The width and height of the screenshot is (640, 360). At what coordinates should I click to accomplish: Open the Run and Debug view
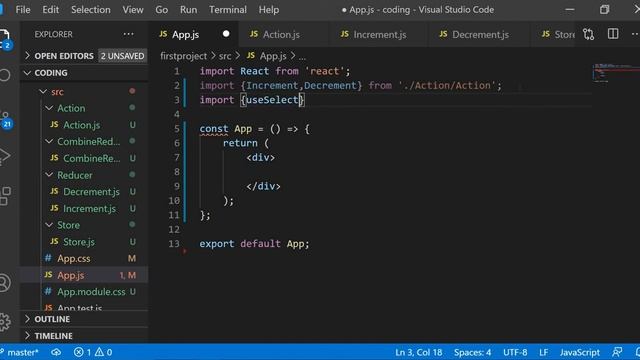pyautogui.click(x=4, y=157)
